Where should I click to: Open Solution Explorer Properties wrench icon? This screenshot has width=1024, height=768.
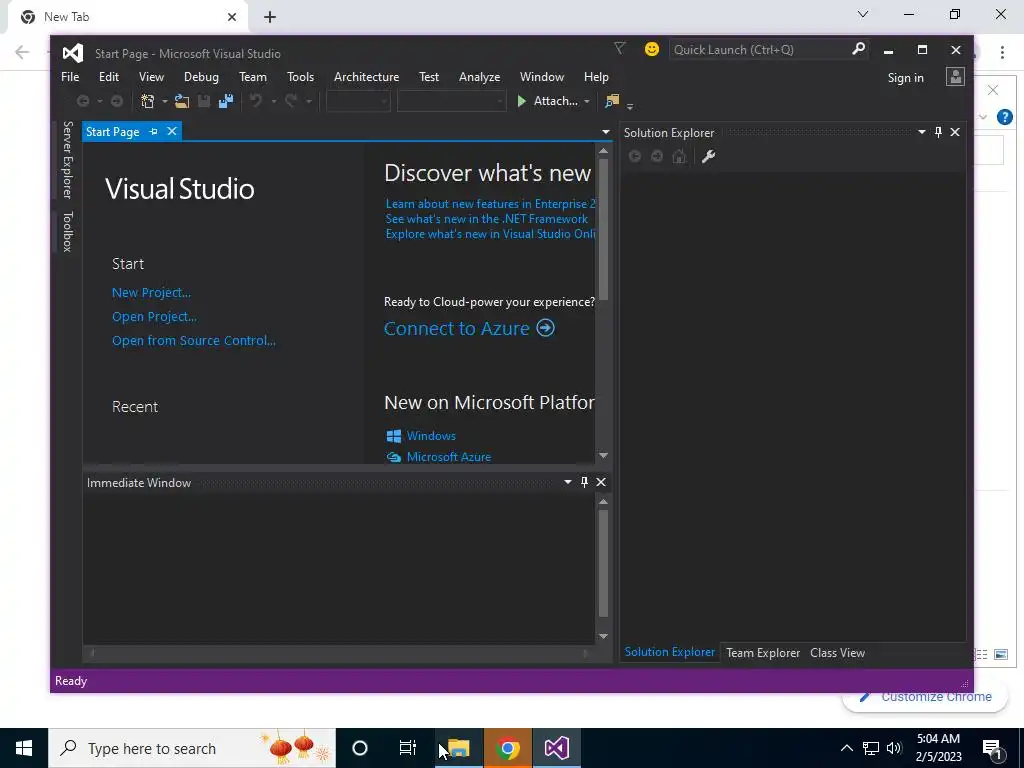pyautogui.click(x=709, y=157)
